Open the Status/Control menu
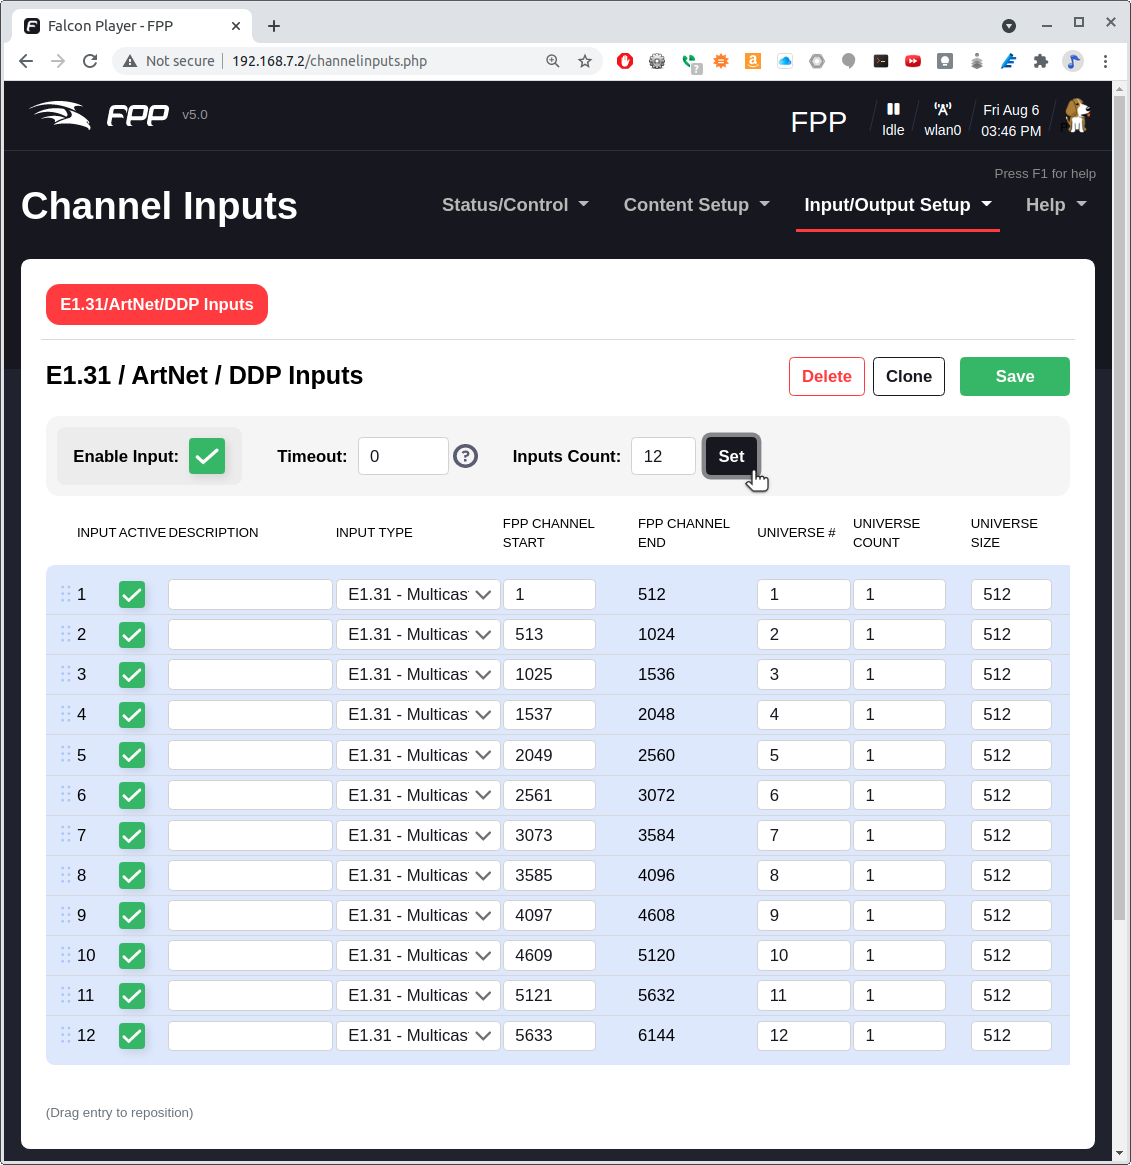1131x1165 pixels. [x=515, y=205]
